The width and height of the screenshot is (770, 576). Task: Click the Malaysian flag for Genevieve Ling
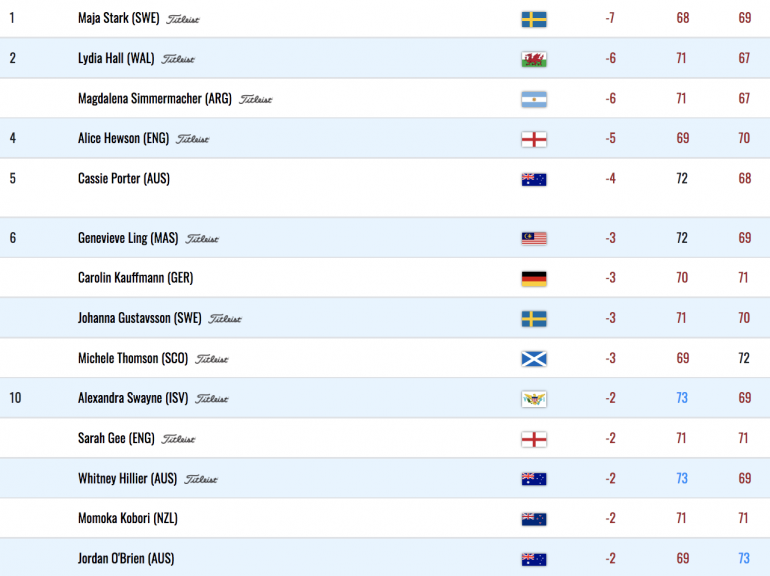click(534, 239)
